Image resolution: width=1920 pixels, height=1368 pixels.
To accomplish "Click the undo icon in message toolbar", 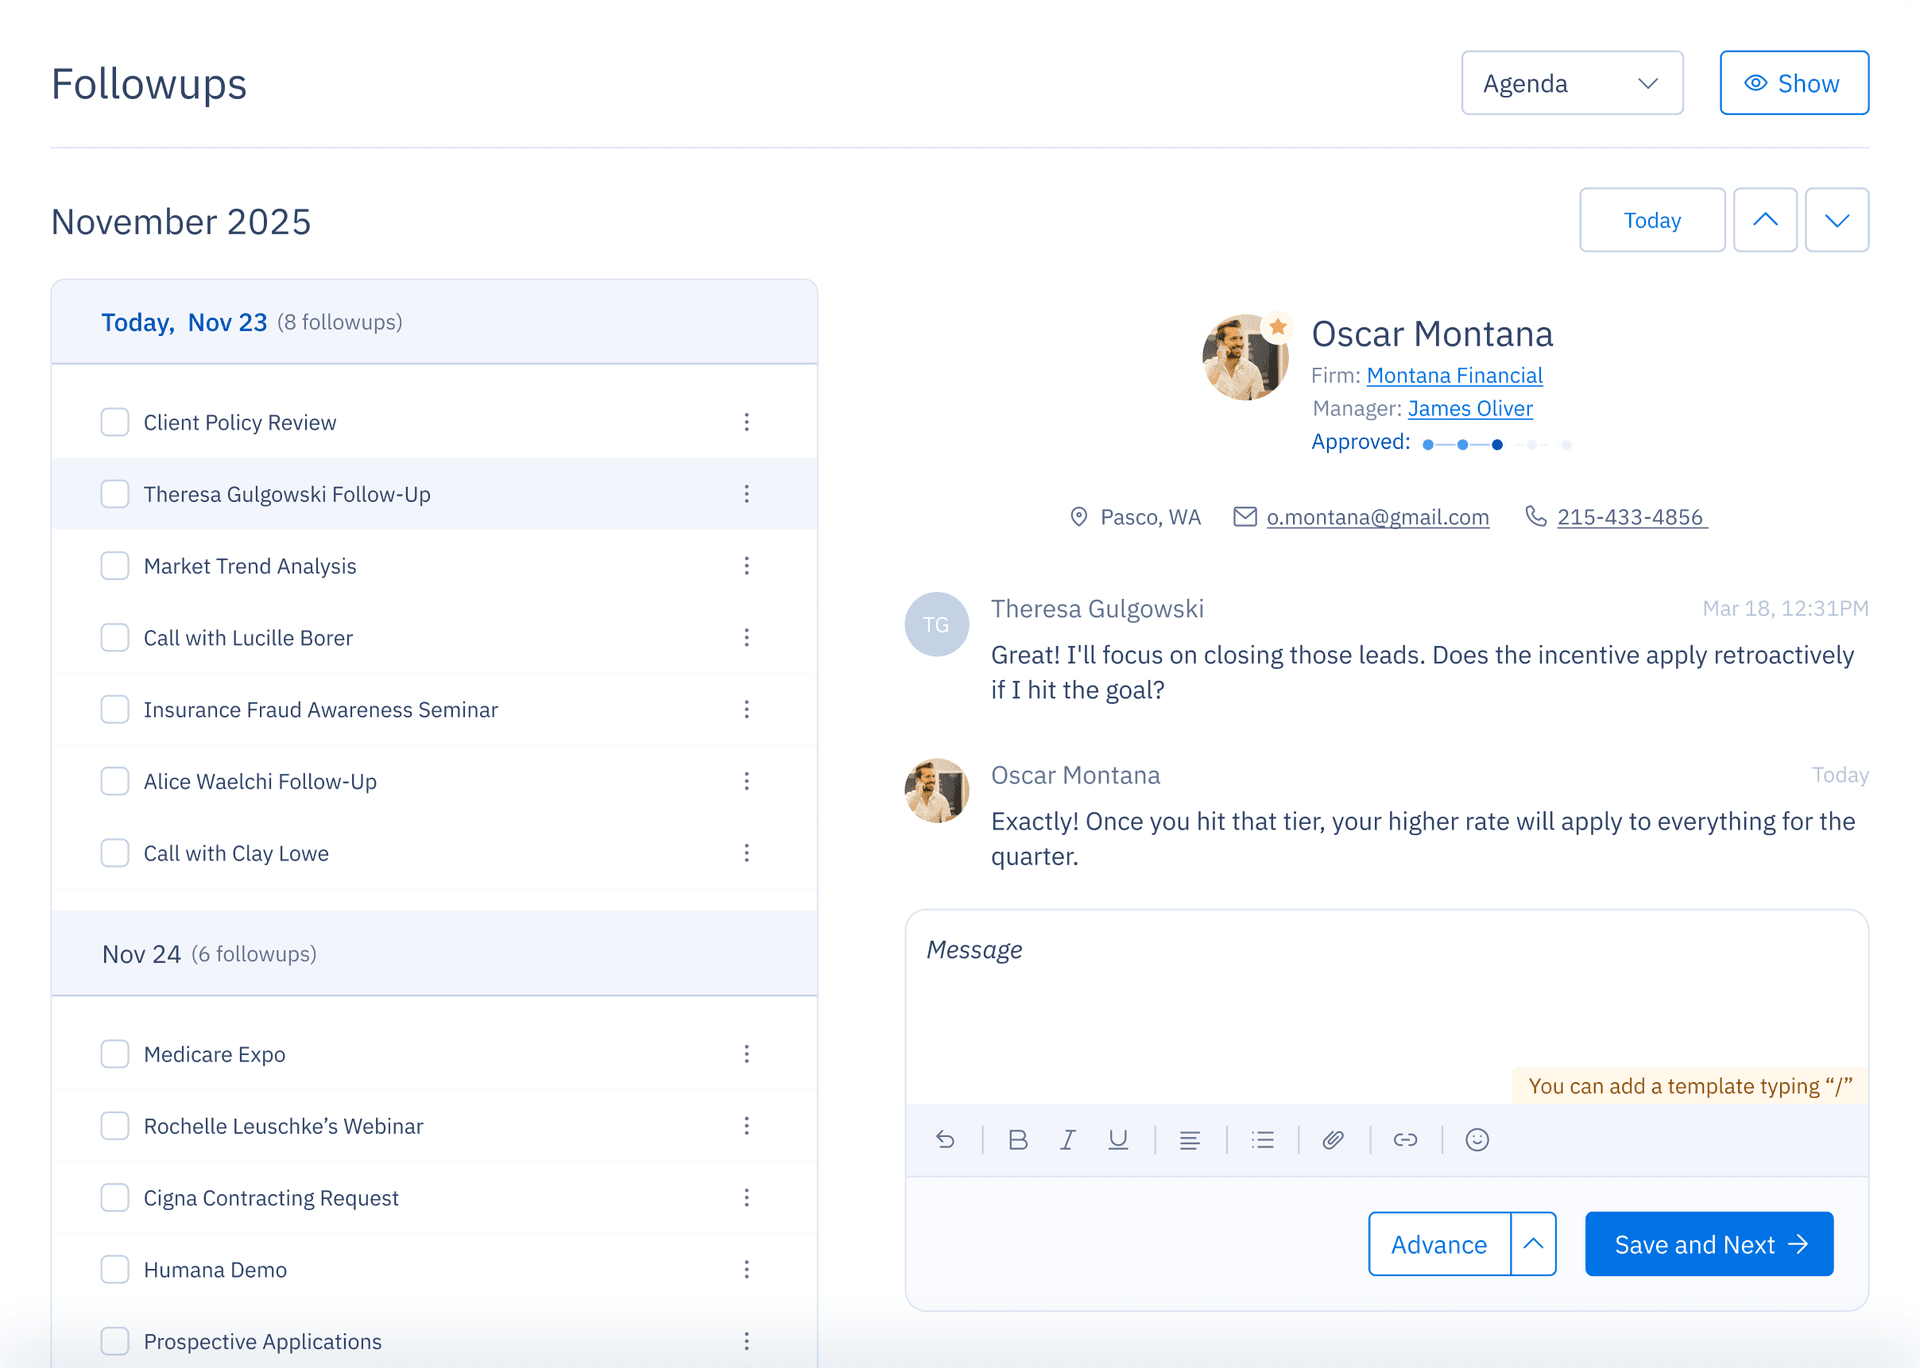I will (945, 1140).
